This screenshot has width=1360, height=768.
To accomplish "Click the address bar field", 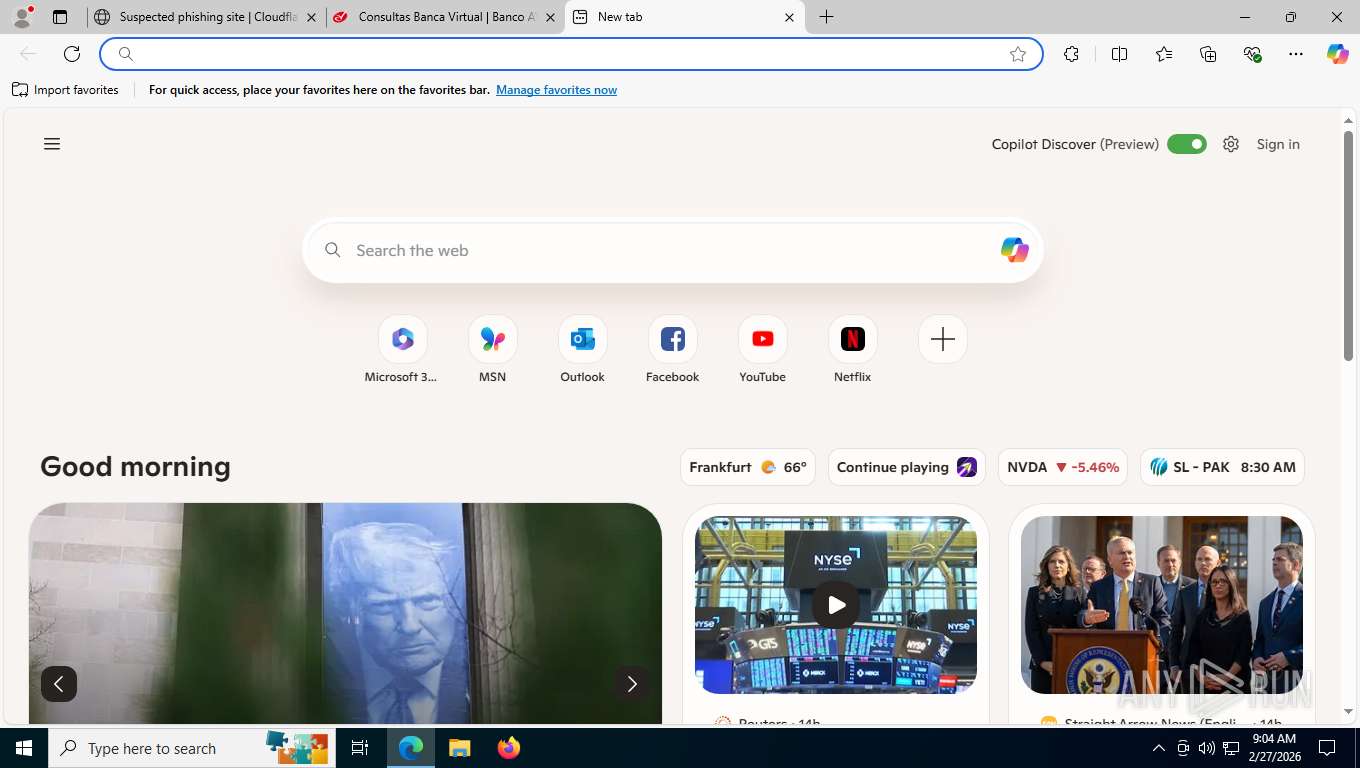I will (x=571, y=54).
